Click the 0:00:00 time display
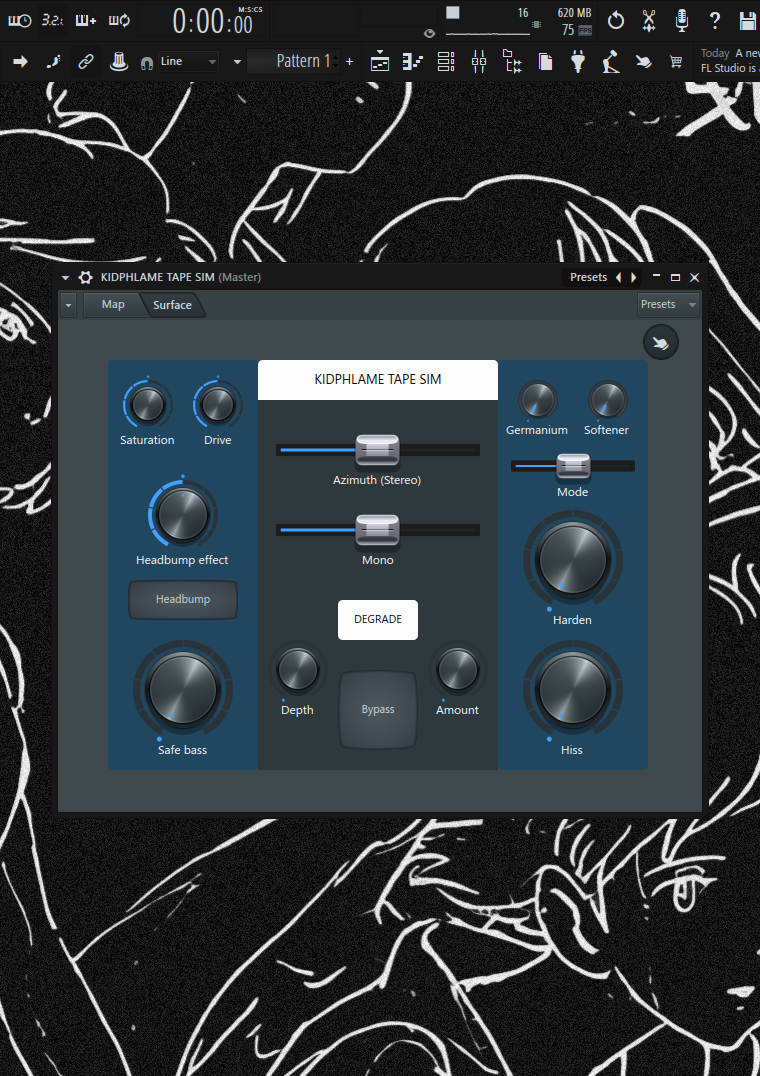 (213, 21)
